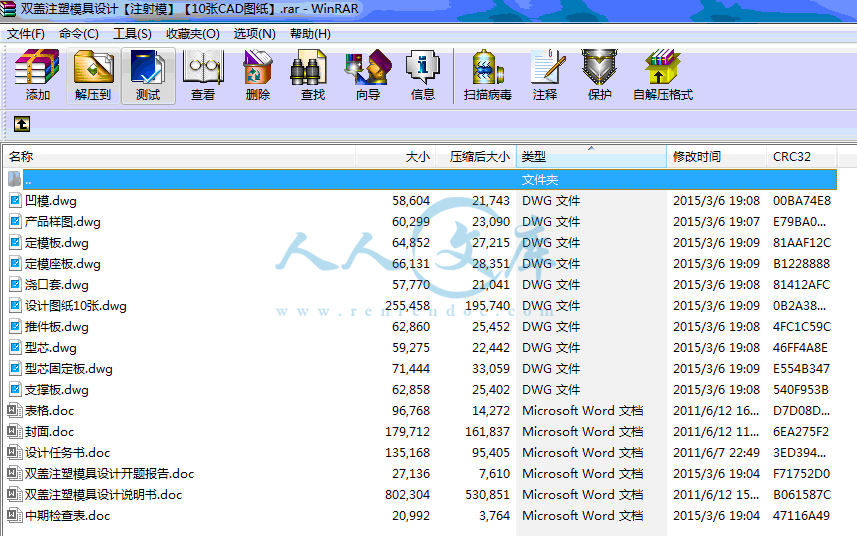Select the file 型芯固定板.dwg
This screenshot has width=857, height=536.
(69, 369)
